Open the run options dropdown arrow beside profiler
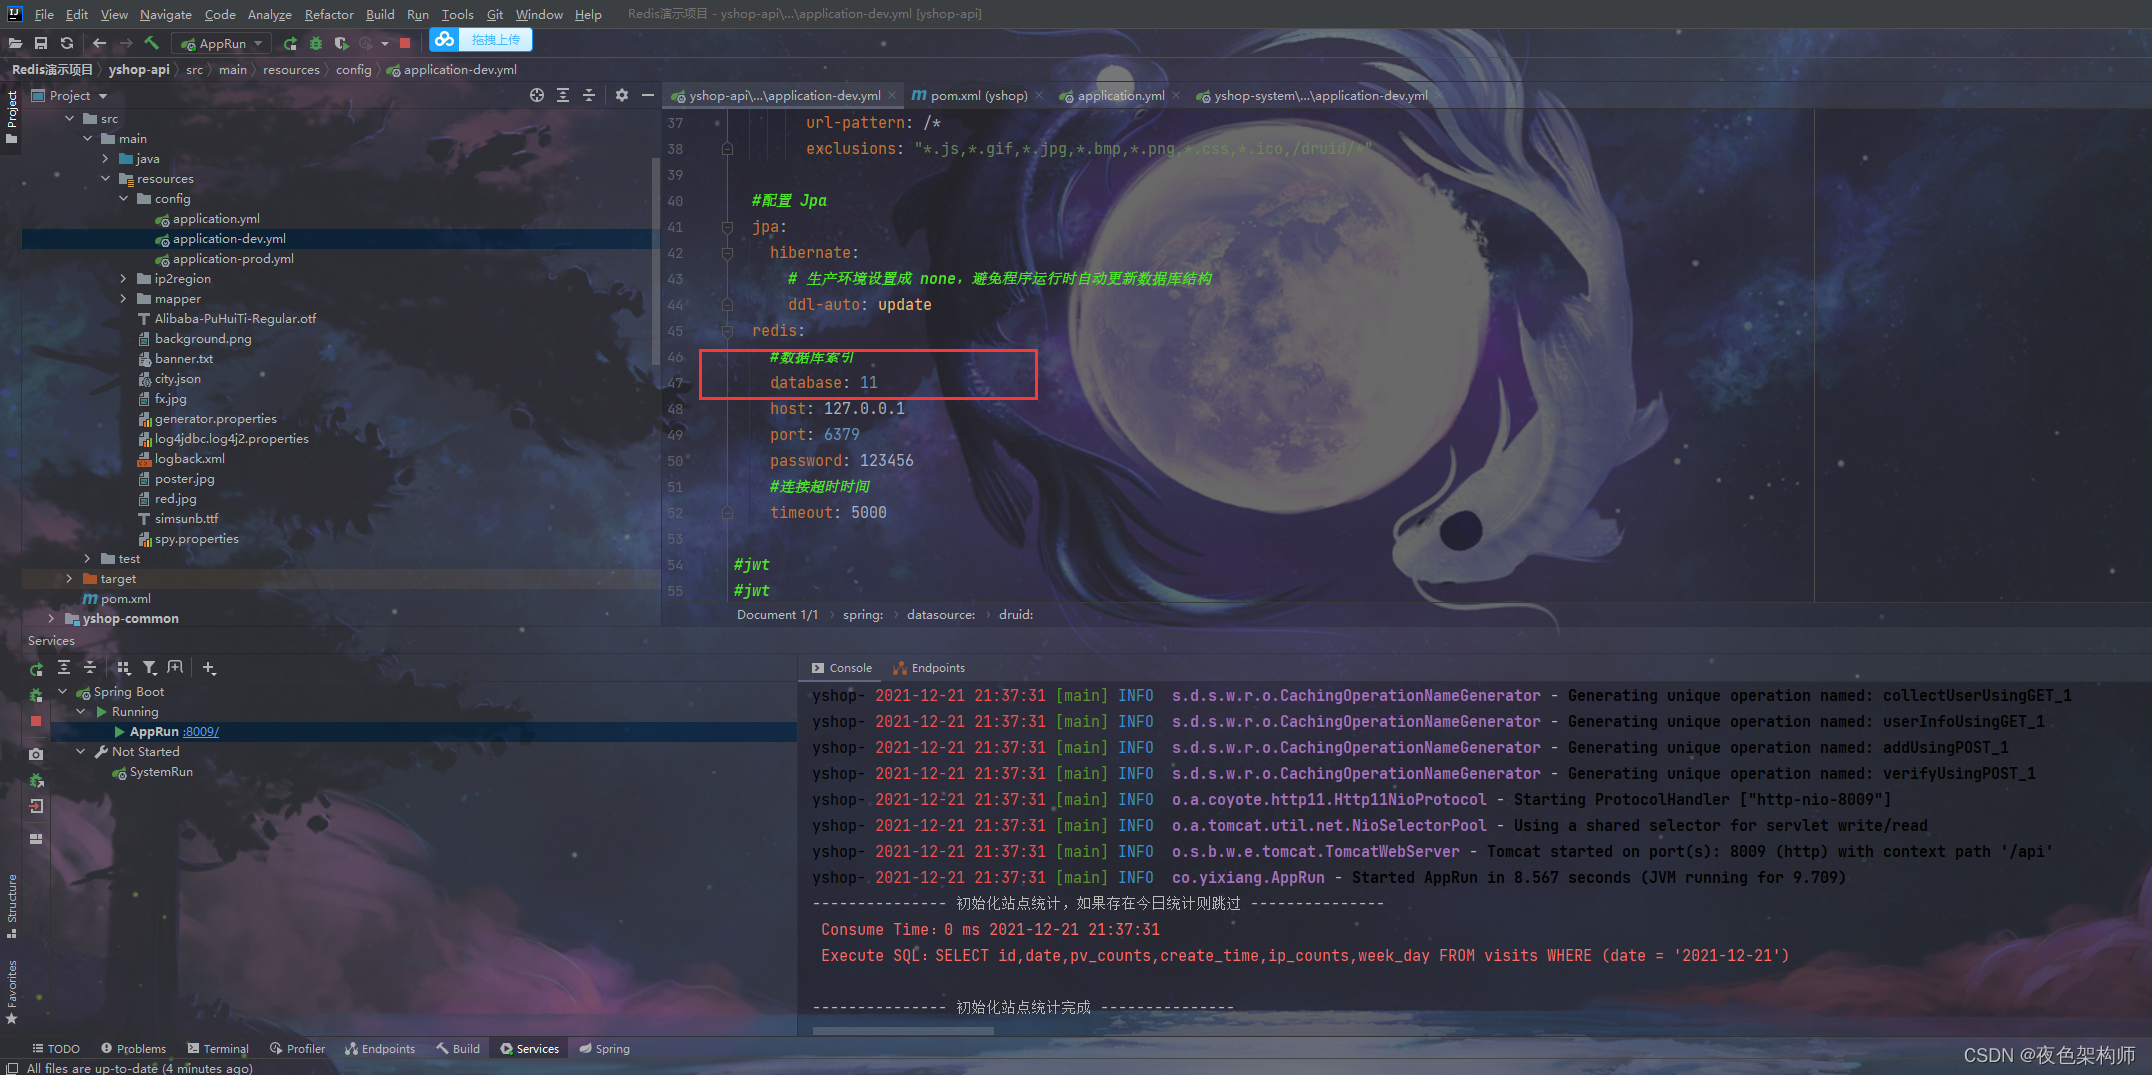Image resolution: width=2152 pixels, height=1075 pixels. pyautogui.click(x=385, y=43)
